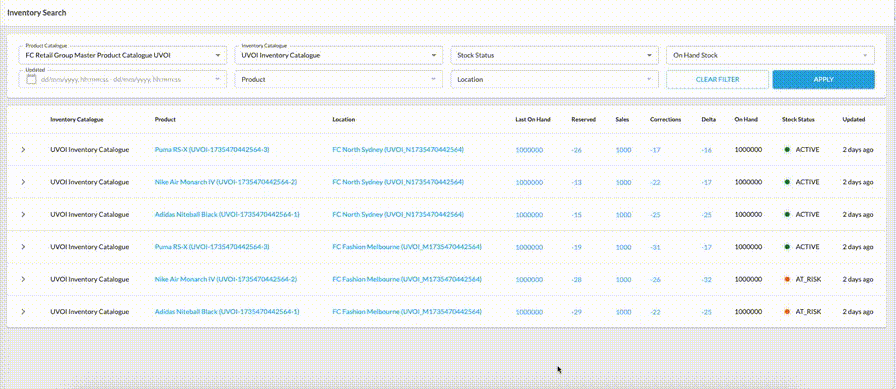Expand the Nike Air Monarch IV North Sydney row
Image resolution: width=896 pixels, height=389 pixels.
click(23, 182)
